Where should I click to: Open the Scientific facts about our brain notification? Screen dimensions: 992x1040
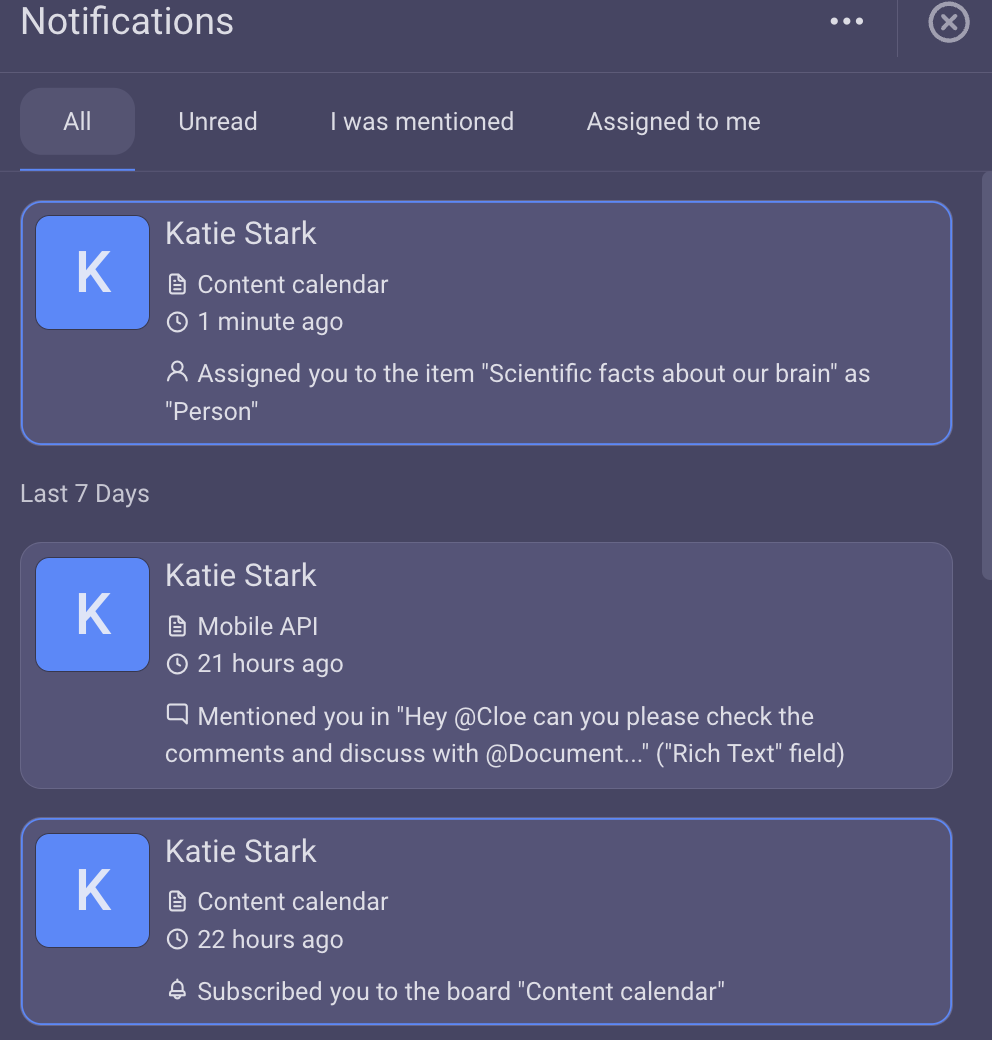tap(487, 323)
